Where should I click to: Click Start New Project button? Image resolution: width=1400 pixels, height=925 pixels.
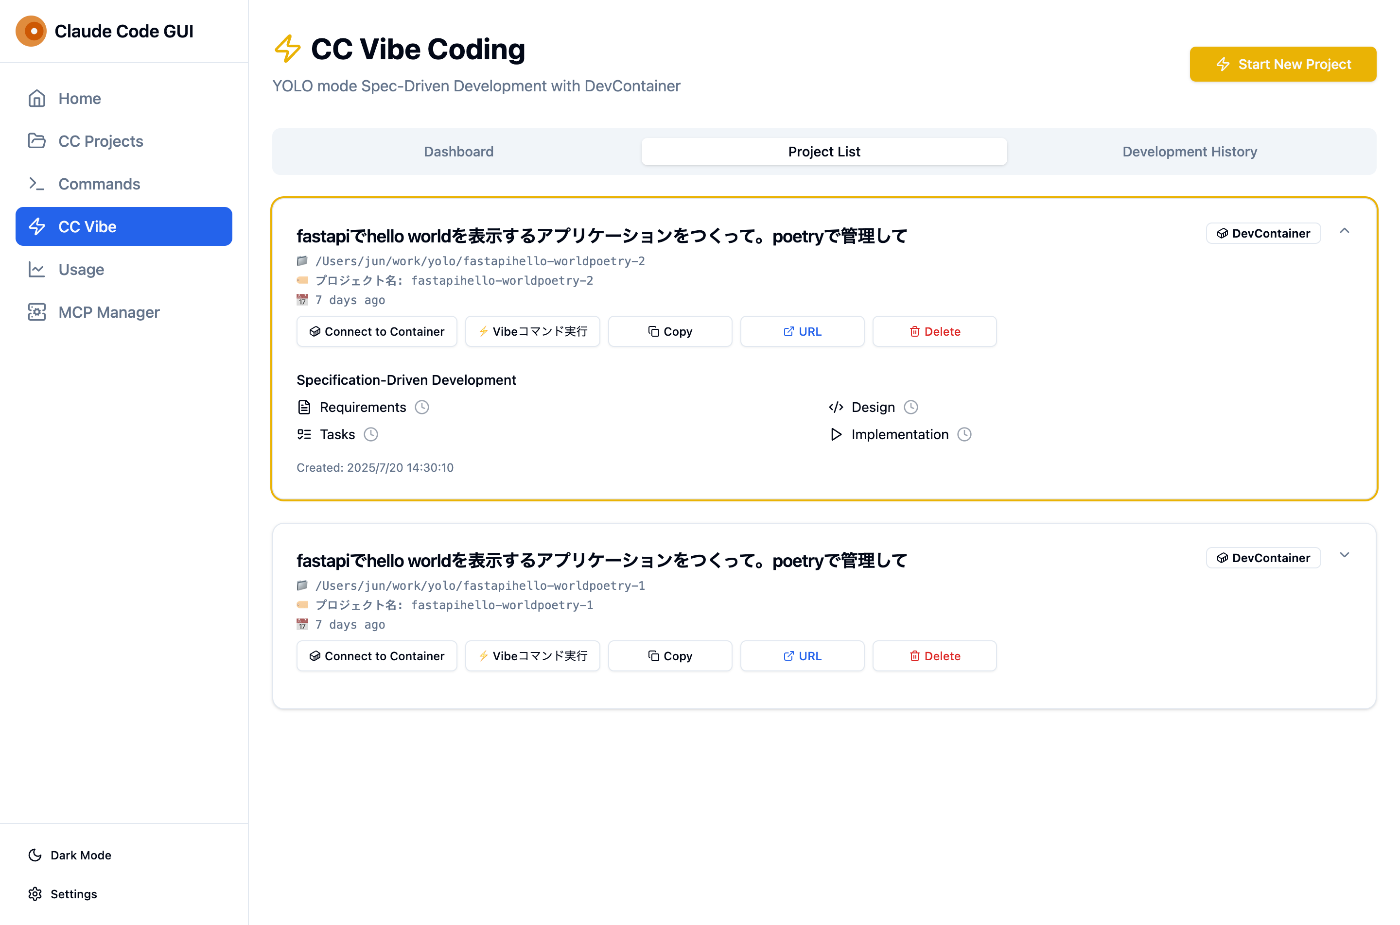click(x=1283, y=64)
